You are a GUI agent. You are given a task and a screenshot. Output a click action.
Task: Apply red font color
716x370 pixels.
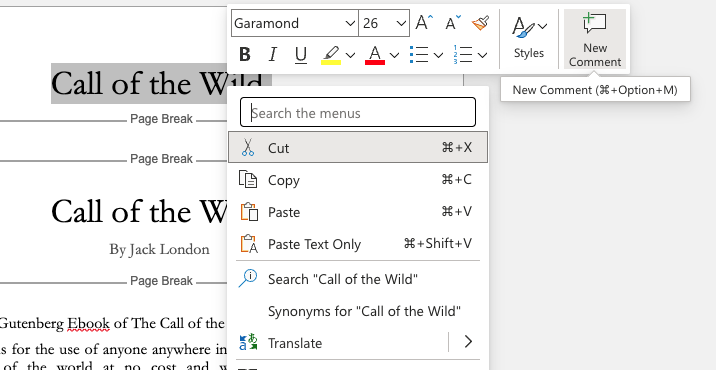pyautogui.click(x=374, y=55)
